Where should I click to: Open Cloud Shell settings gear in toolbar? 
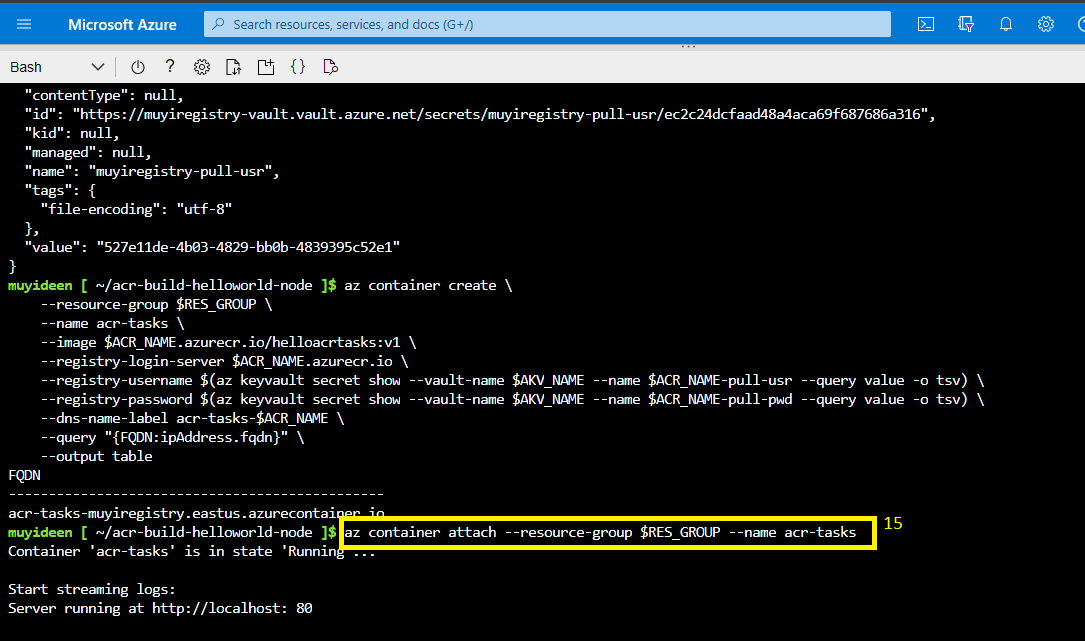201,67
